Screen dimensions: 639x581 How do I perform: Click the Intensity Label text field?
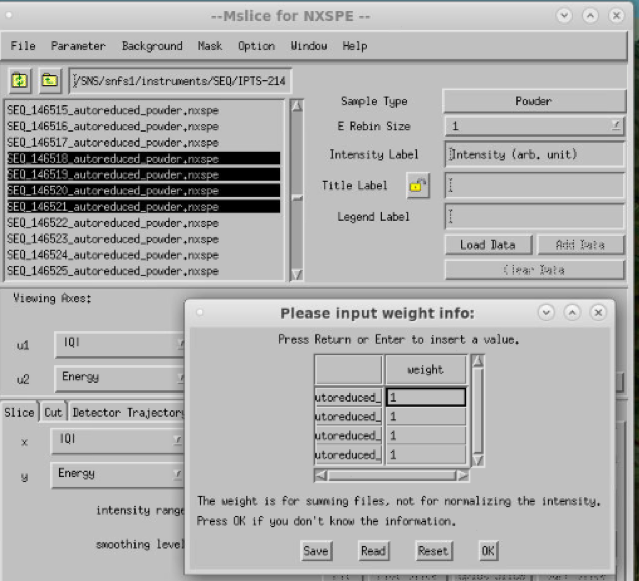coord(534,155)
